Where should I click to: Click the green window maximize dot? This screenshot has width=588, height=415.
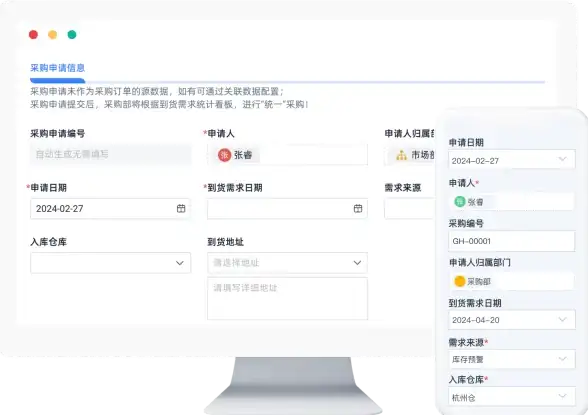[72, 34]
